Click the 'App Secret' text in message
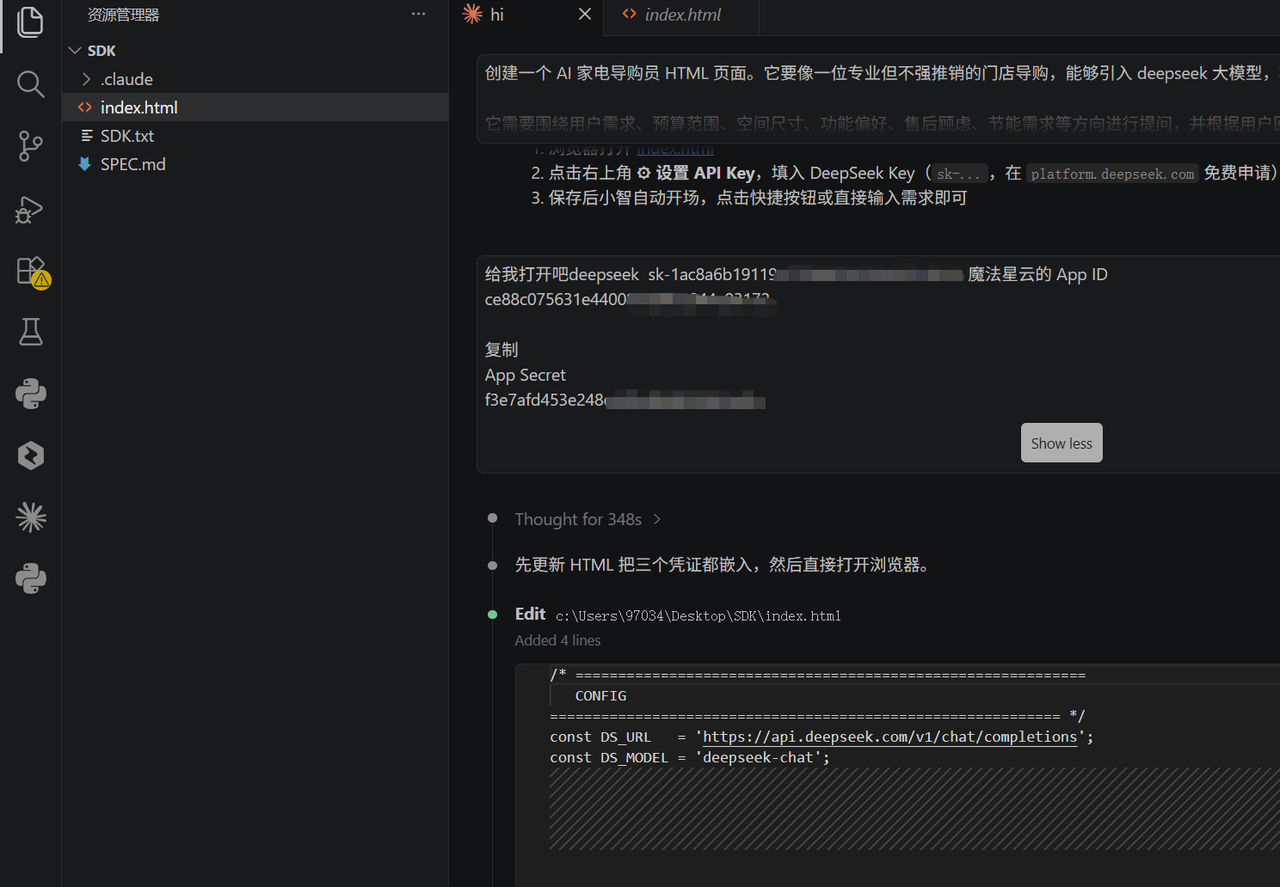 525,375
